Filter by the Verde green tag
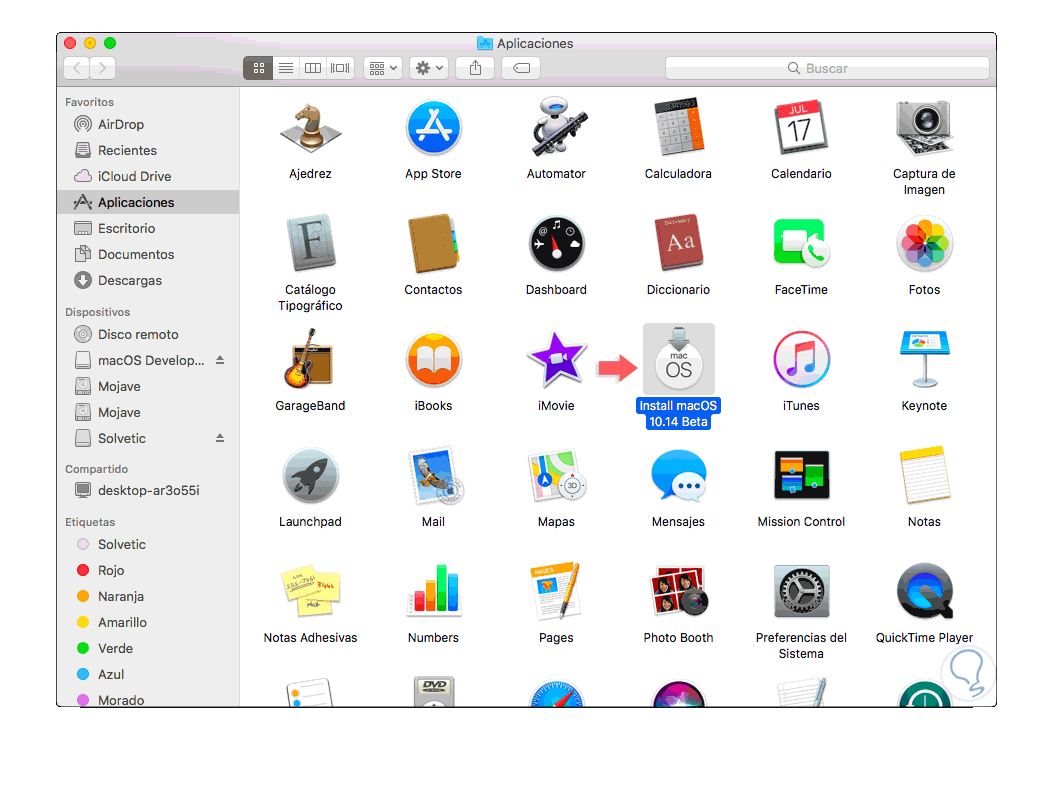The height and width of the screenshot is (787, 1053). coord(148,649)
